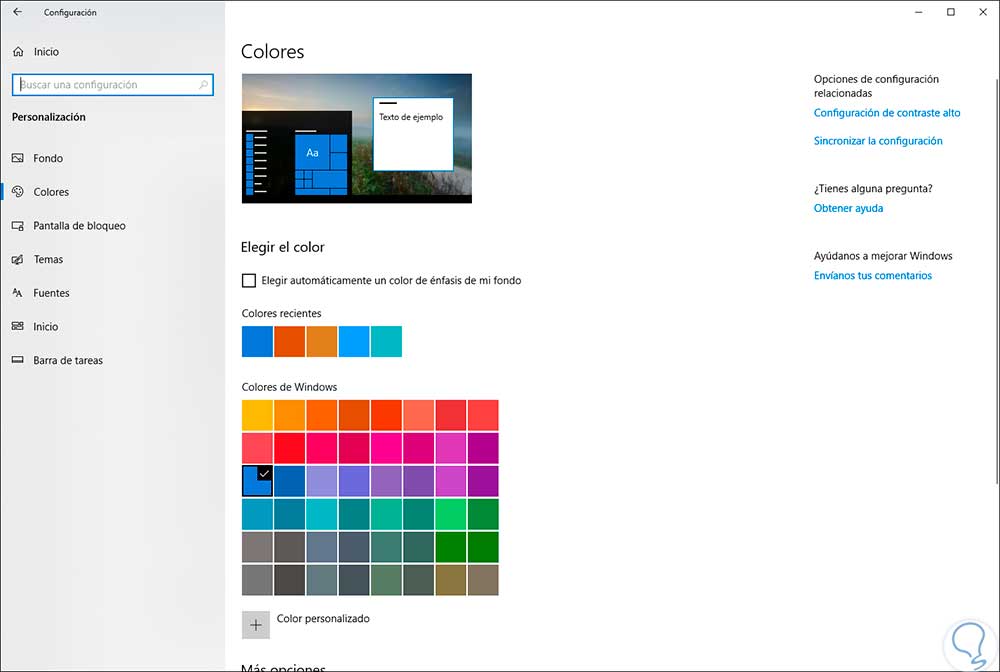Screen dimensions: 1000x672
Task: Click the back arrow in the title bar
Action: pos(17,11)
